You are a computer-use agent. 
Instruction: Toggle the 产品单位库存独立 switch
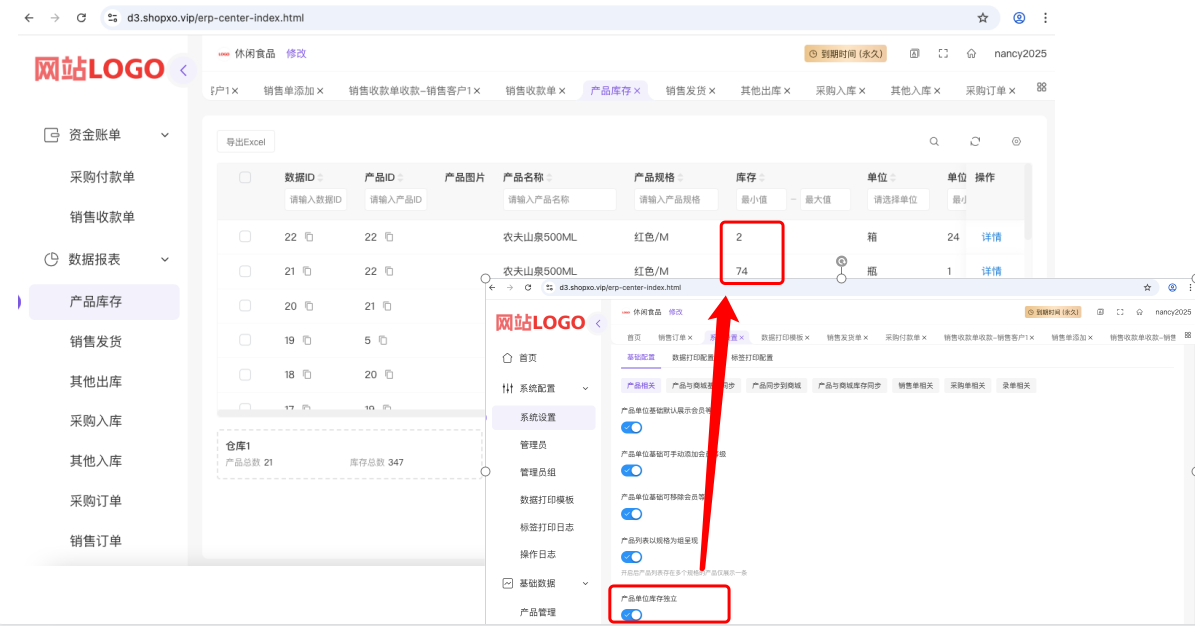631,615
